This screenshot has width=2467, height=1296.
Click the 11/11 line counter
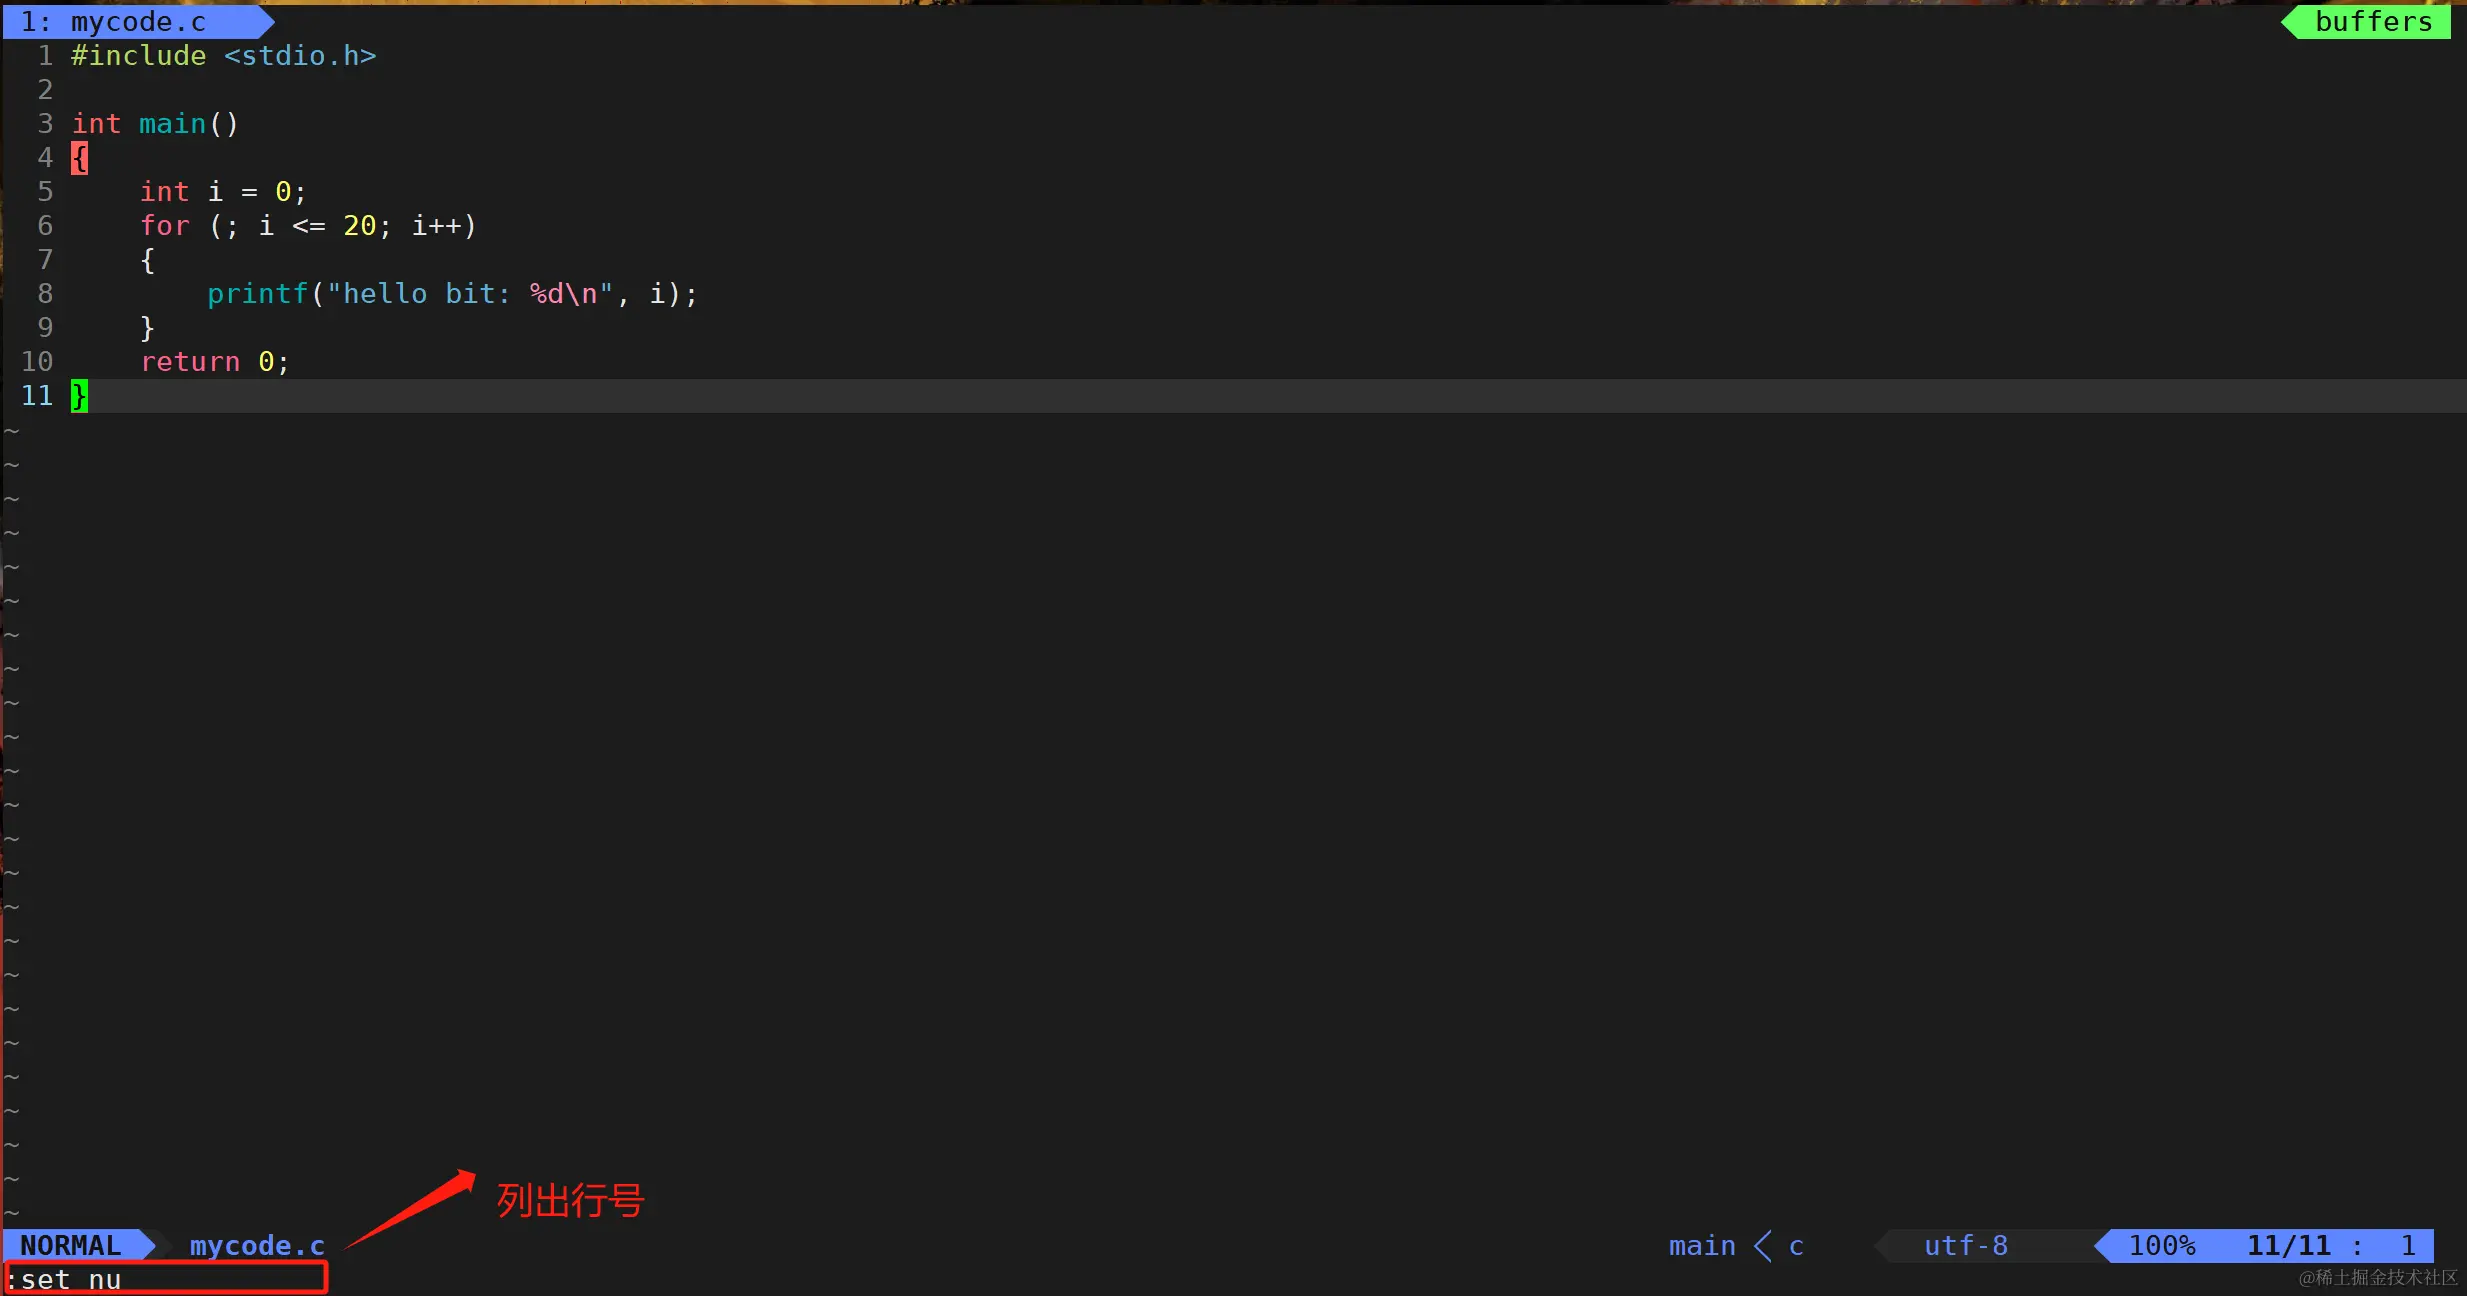click(x=2288, y=1246)
